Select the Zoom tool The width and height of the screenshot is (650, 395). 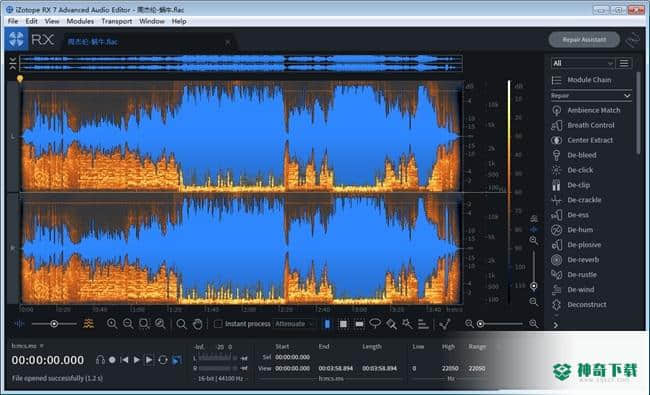click(x=181, y=324)
